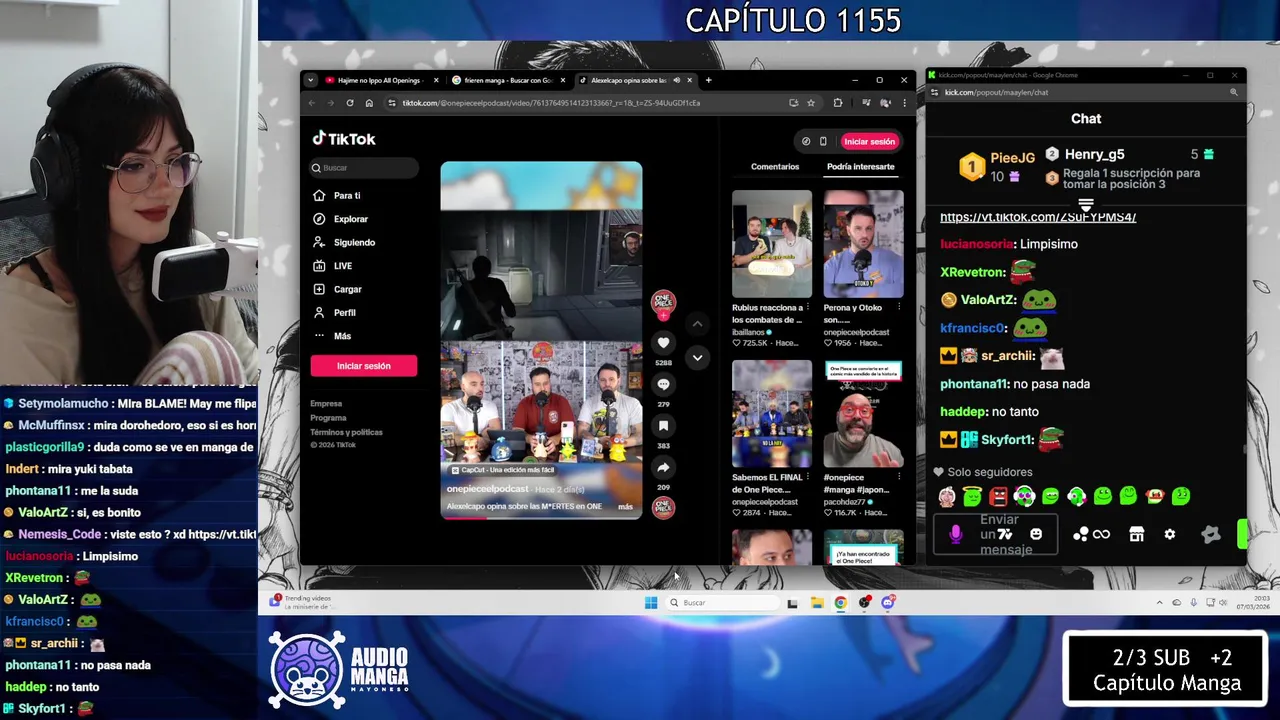The height and width of the screenshot is (720, 1280).
Task: Open Chrome tab search dropdown arrow
Action: coord(310,80)
